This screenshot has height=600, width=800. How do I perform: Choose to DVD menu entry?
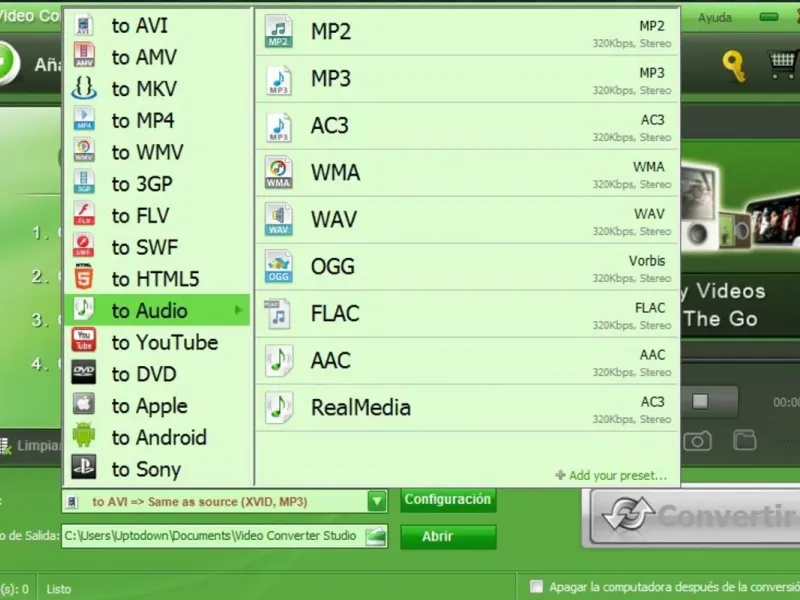158,373
